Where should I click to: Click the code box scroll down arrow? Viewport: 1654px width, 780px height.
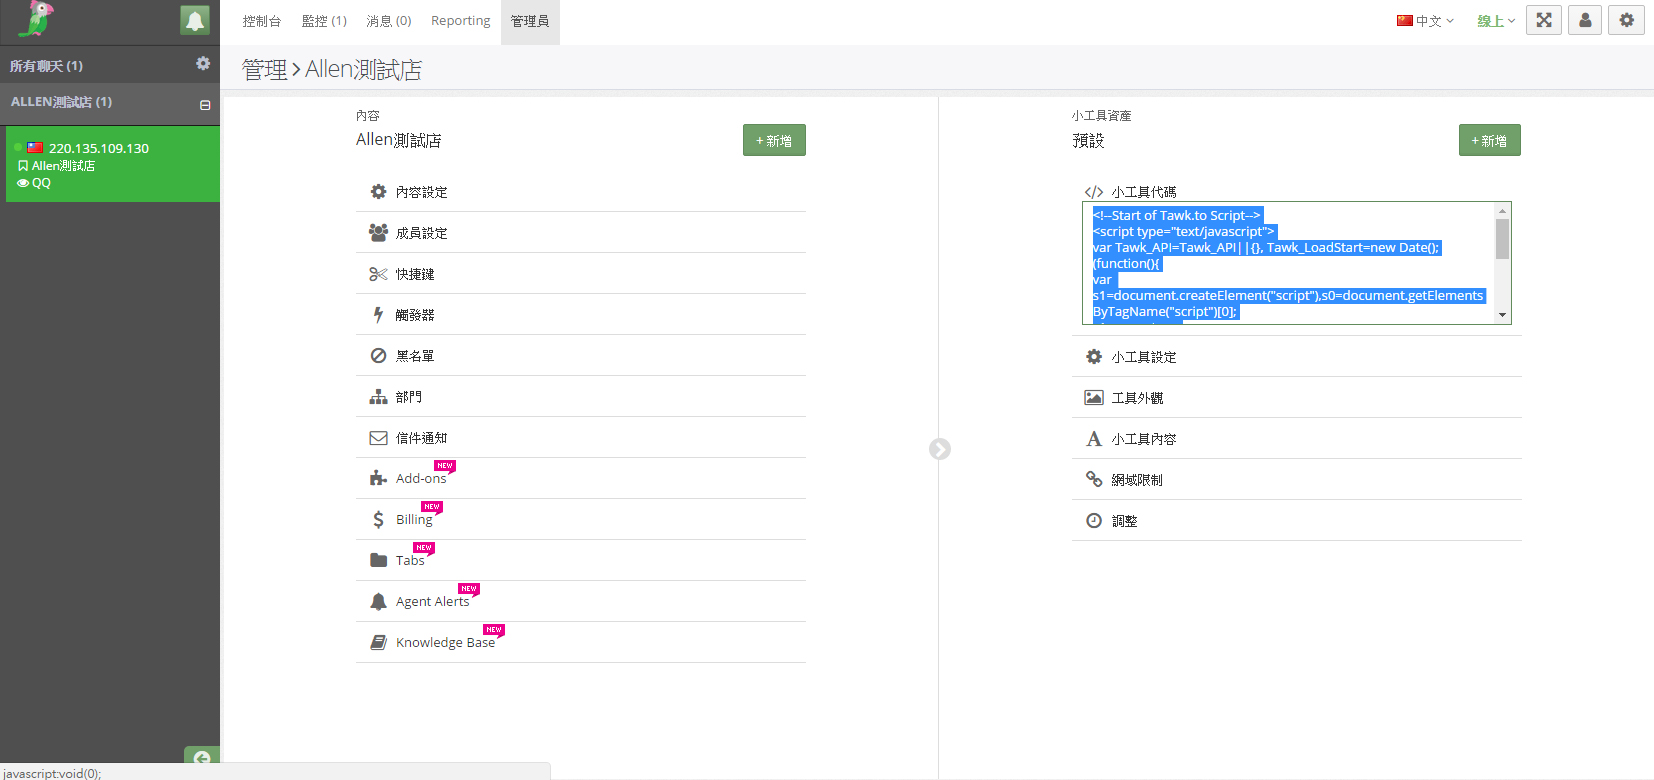tap(1502, 316)
